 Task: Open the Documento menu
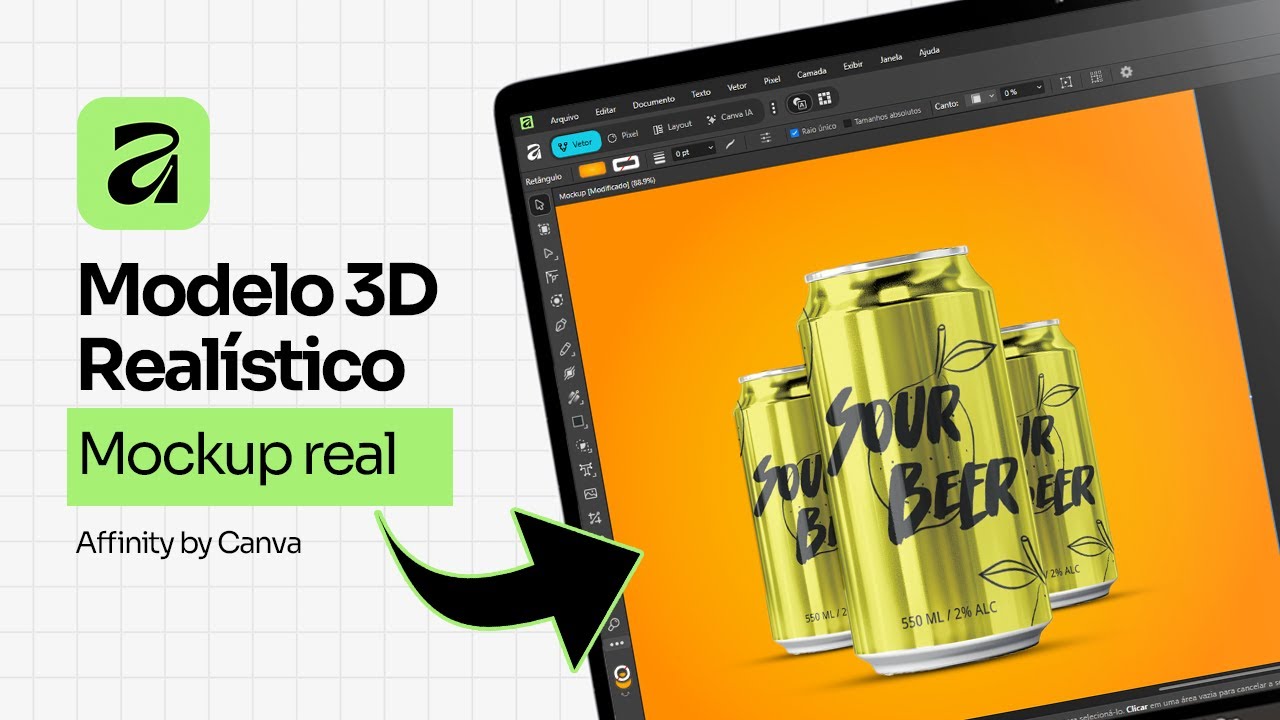click(x=653, y=102)
